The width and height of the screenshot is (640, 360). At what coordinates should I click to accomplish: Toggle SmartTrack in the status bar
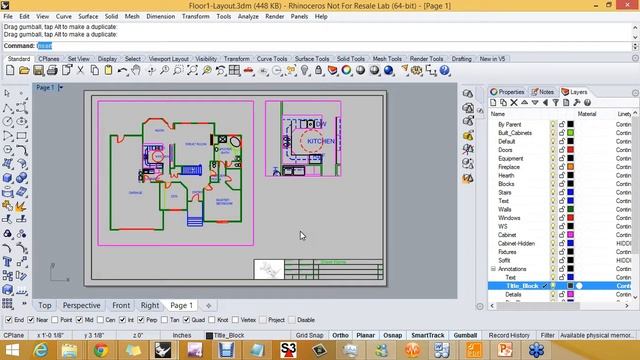[x=428, y=335]
